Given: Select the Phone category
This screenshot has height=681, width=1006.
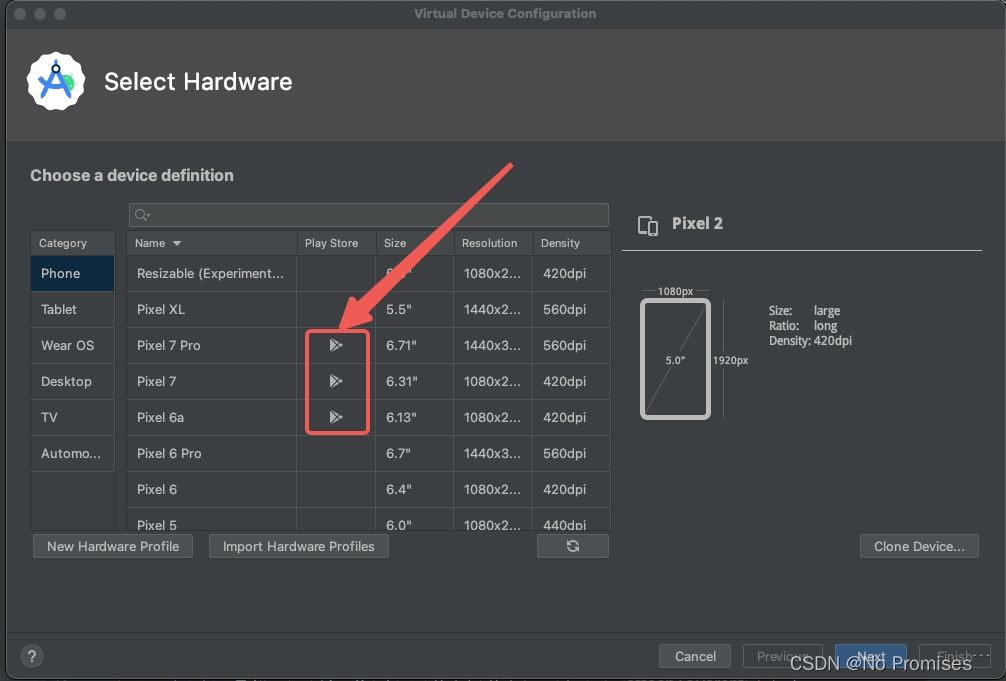Looking at the screenshot, I should point(72,273).
